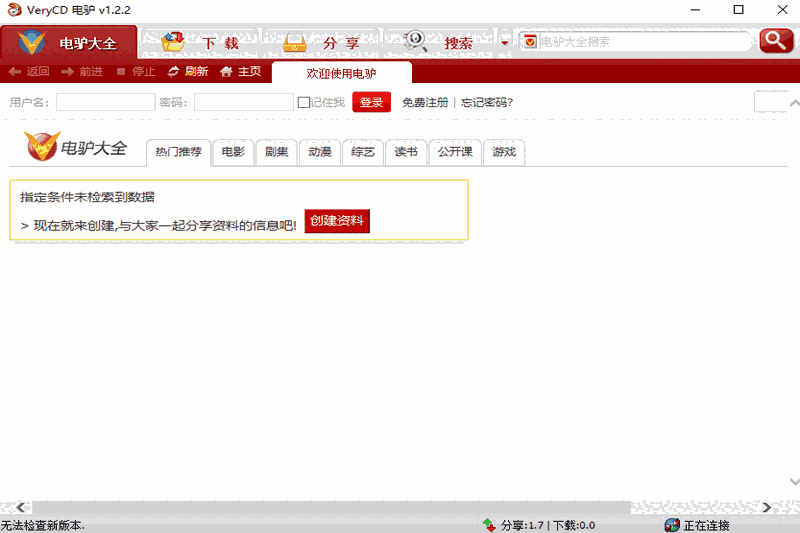The image size is (800, 533).
Task: Switch to the 分享 share tab
Action: [321, 43]
